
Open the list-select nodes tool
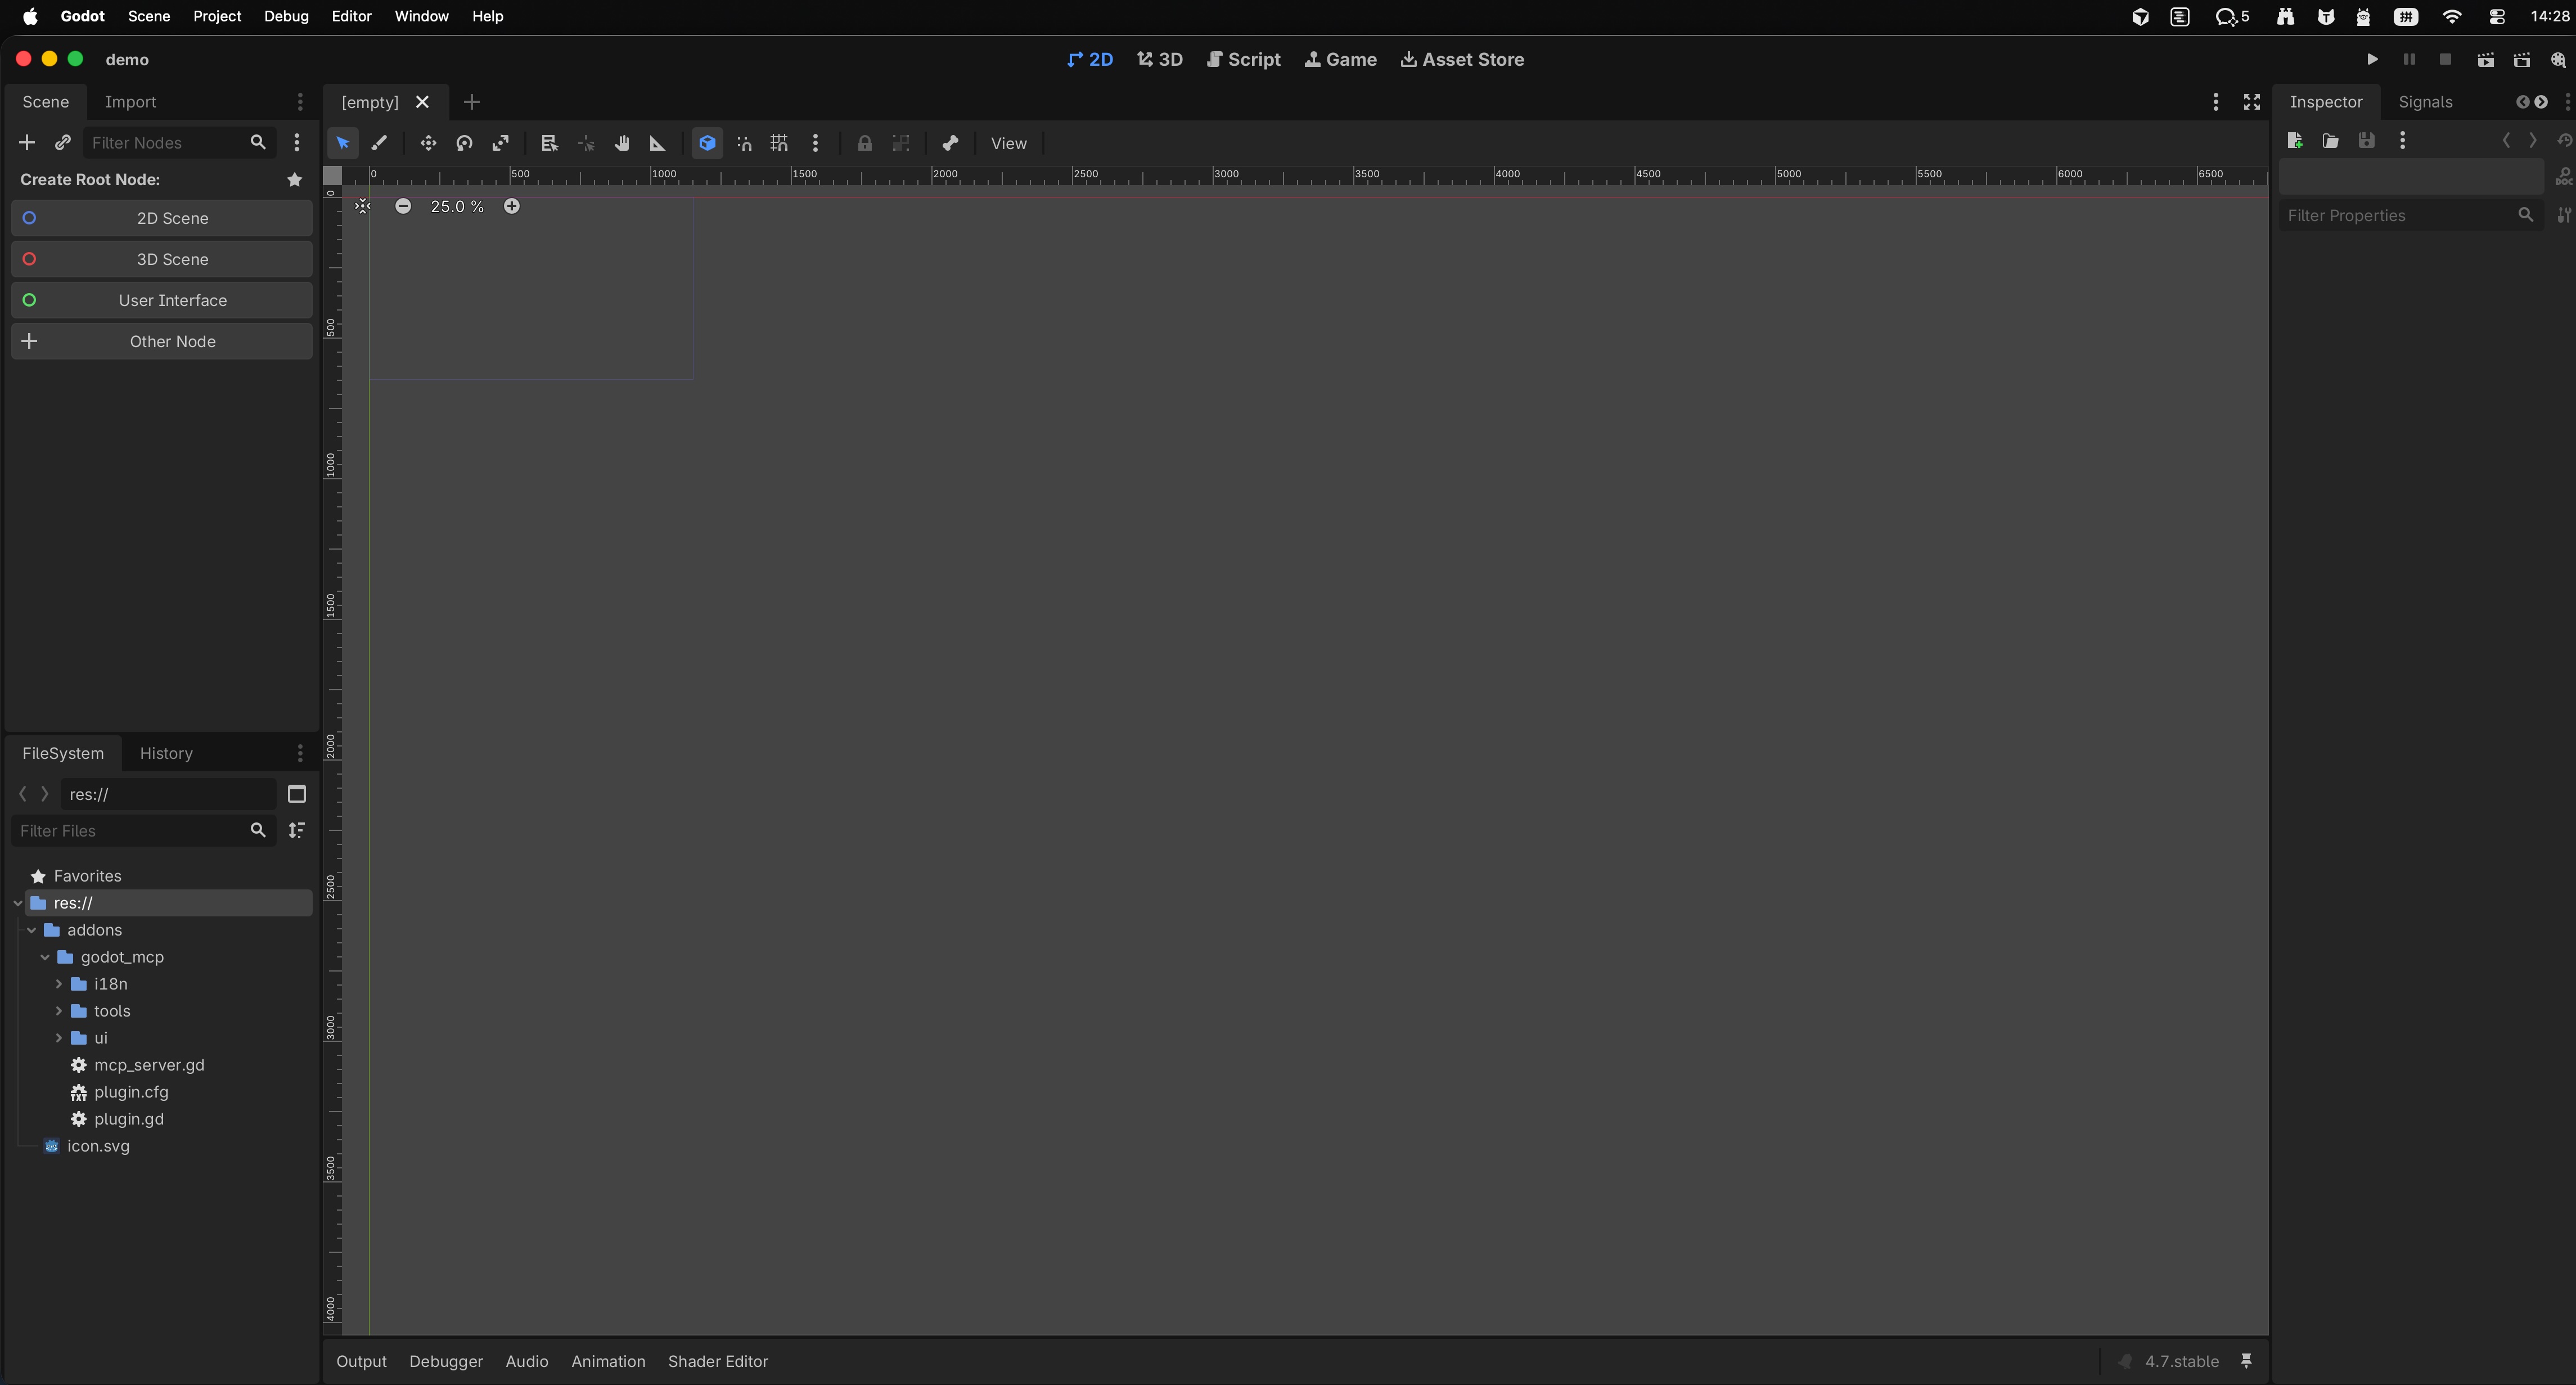tap(549, 143)
